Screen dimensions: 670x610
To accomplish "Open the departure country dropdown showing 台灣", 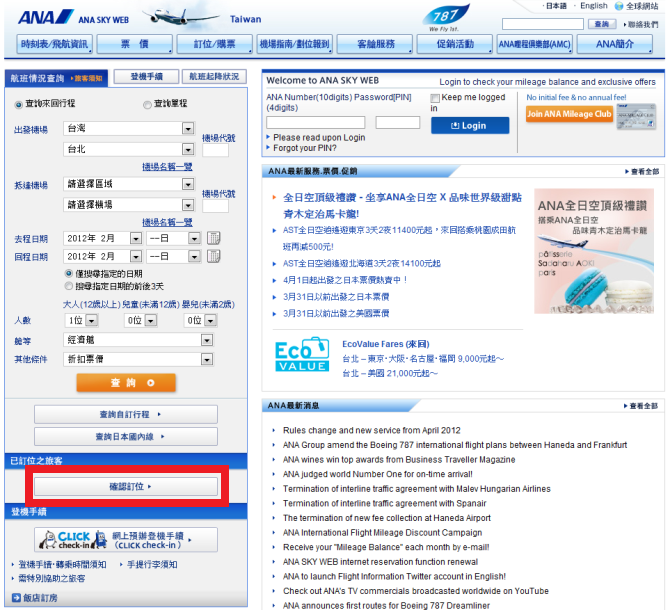I will click(129, 128).
